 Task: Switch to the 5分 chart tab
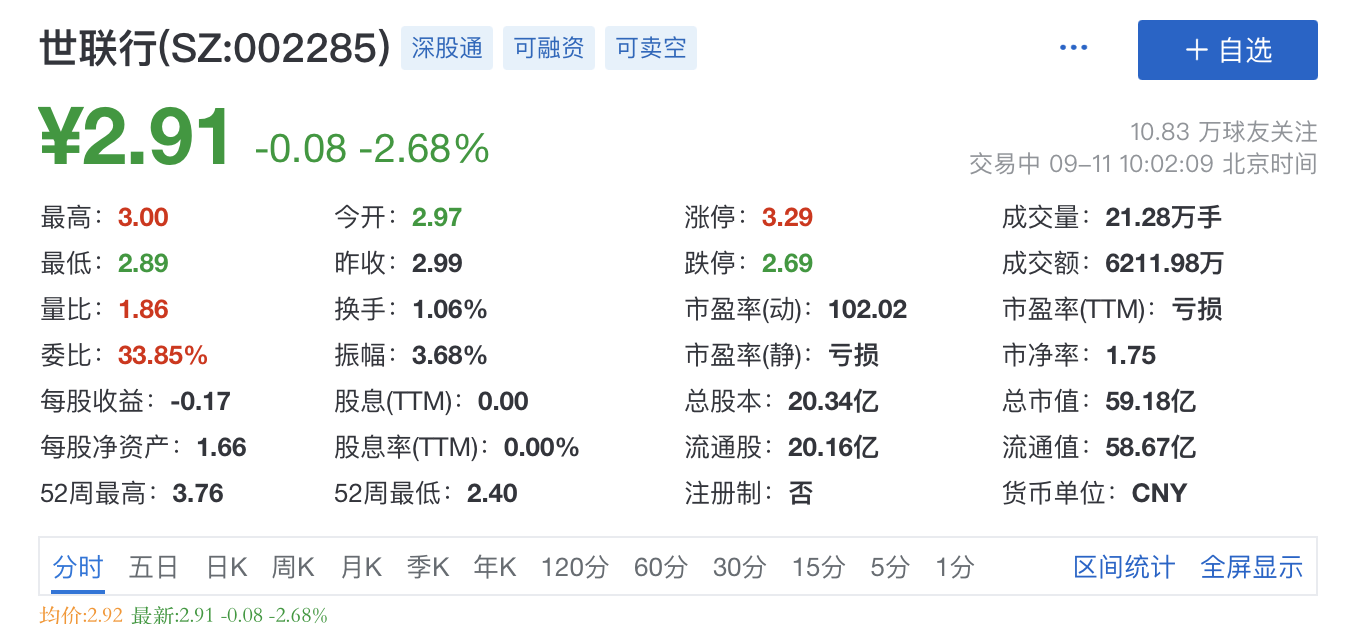click(x=889, y=568)
